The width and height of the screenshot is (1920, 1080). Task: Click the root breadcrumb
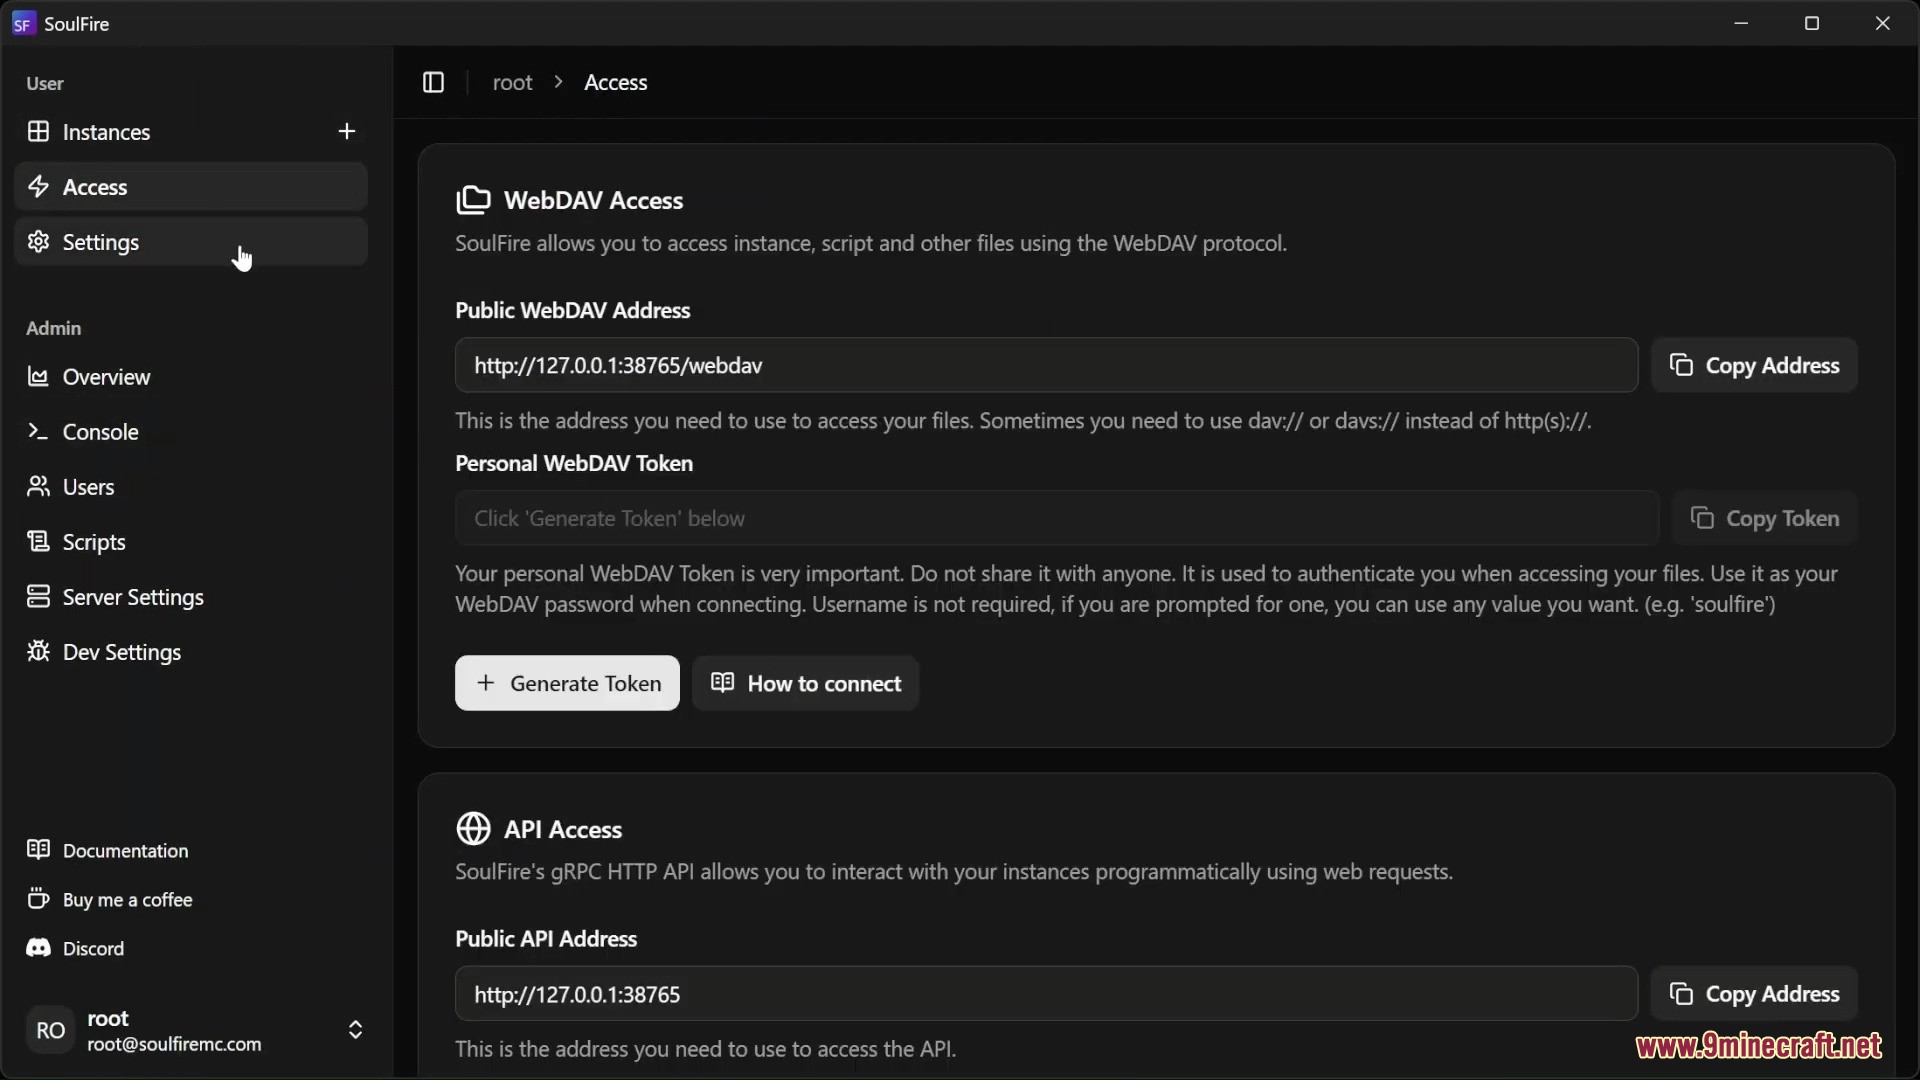[x=512, y=82]
